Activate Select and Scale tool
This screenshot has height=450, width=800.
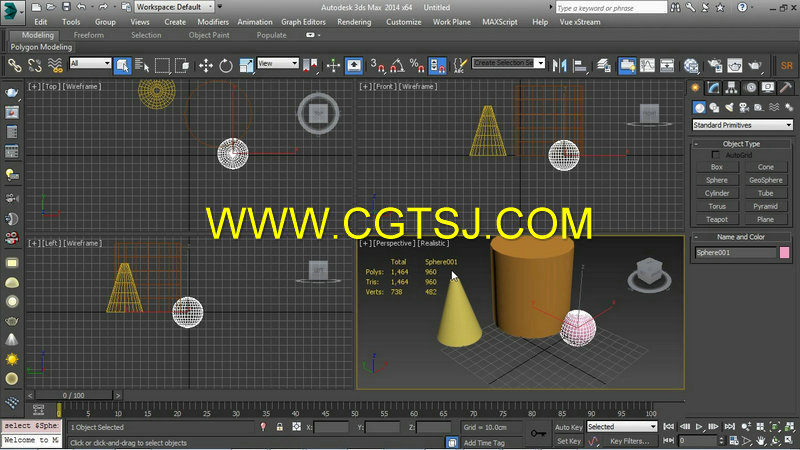click(246, 65)
